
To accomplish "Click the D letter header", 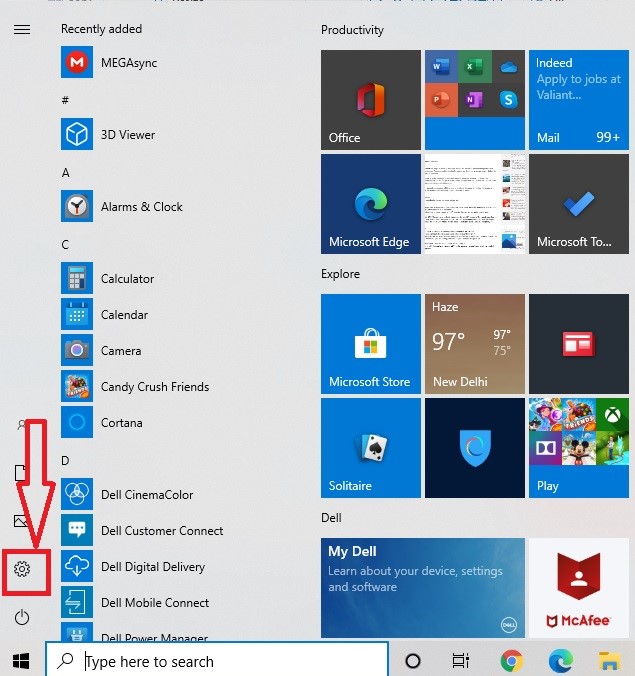I will 65,460.
